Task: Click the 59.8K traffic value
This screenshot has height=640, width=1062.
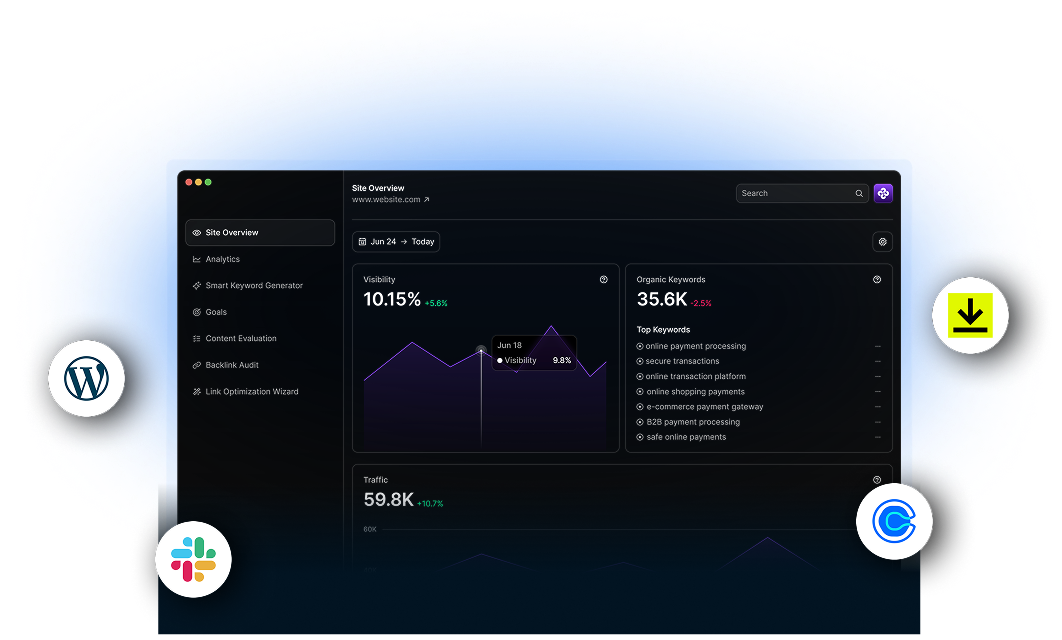Action: click(388, 499)
